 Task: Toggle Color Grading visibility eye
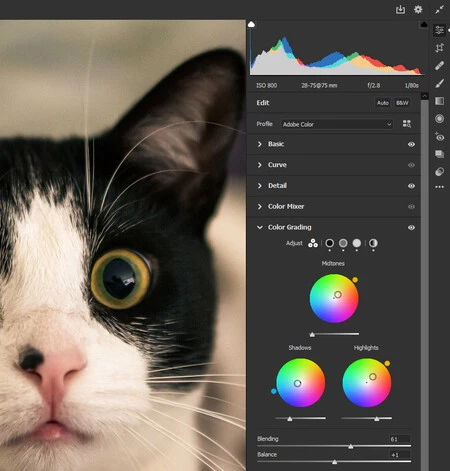(x=411, y=228)
